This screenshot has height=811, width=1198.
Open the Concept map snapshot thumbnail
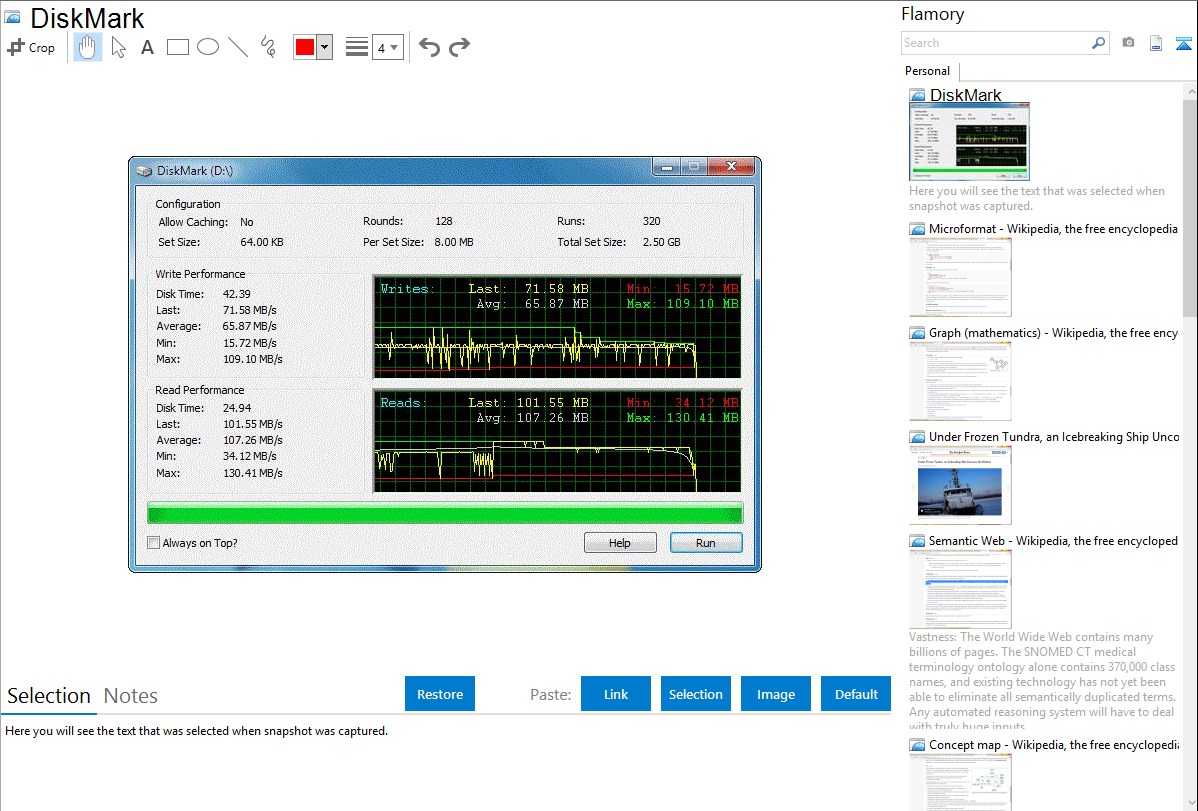(960, 782)
